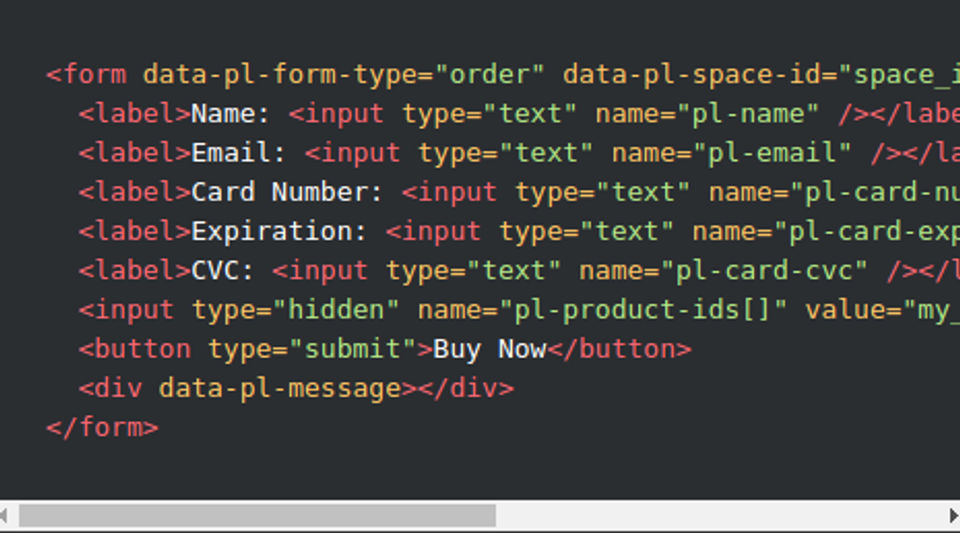
Task: Click the opening <form tag text
Action: [x=86, y=75]
